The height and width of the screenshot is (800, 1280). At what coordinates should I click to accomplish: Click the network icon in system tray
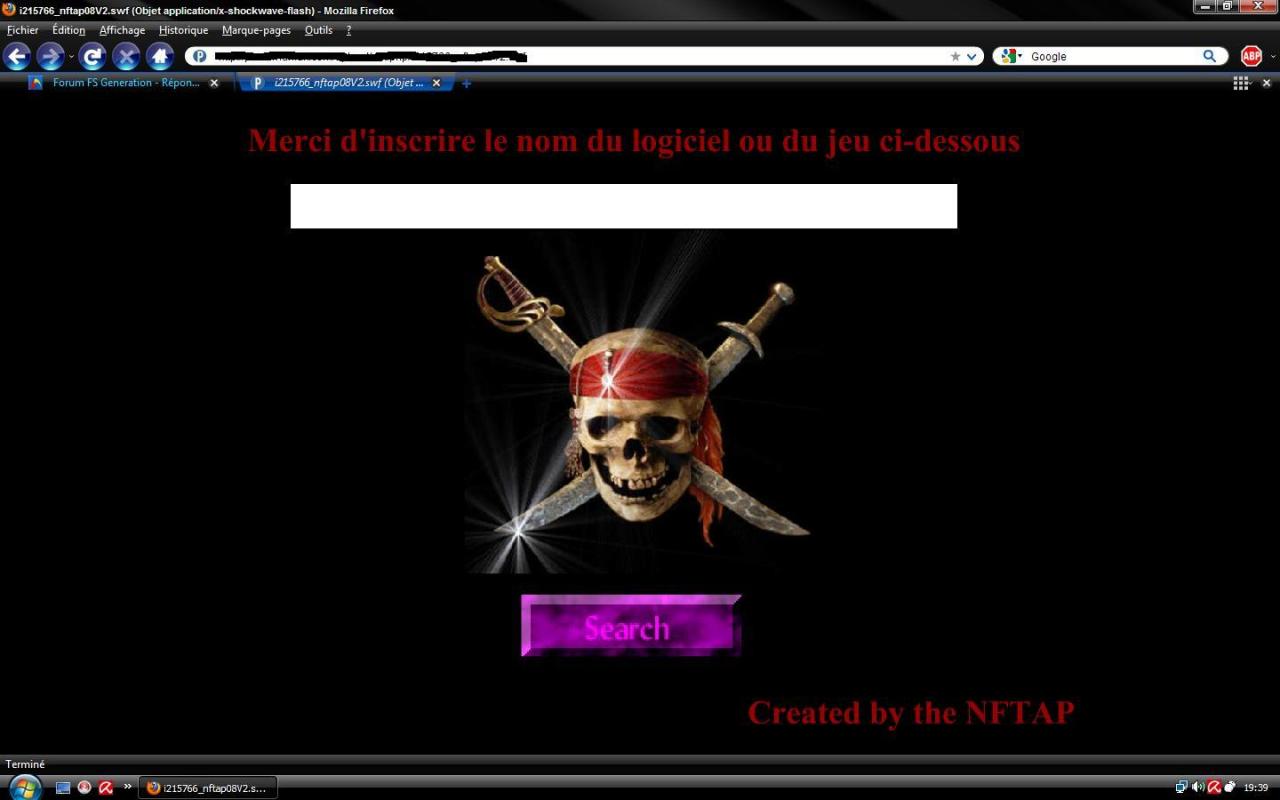click(1182, 787)
